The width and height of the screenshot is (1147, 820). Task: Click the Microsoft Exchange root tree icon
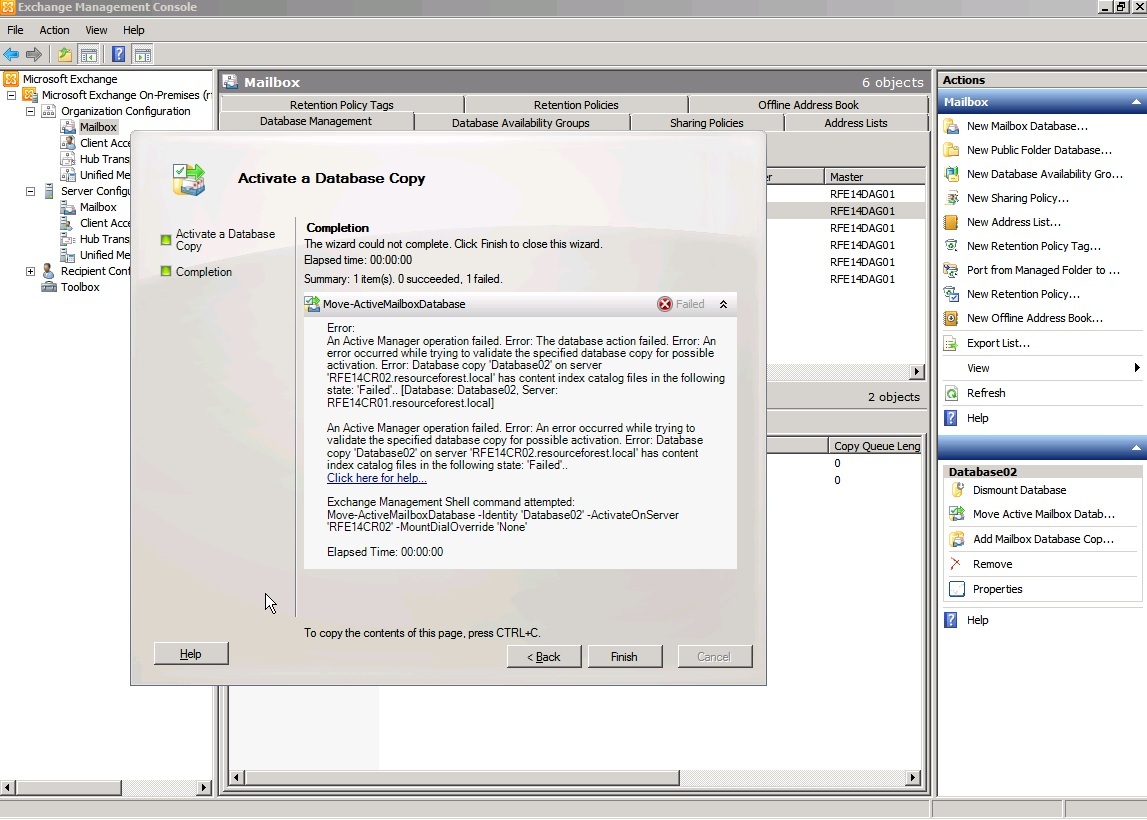[x=10, y=79]
